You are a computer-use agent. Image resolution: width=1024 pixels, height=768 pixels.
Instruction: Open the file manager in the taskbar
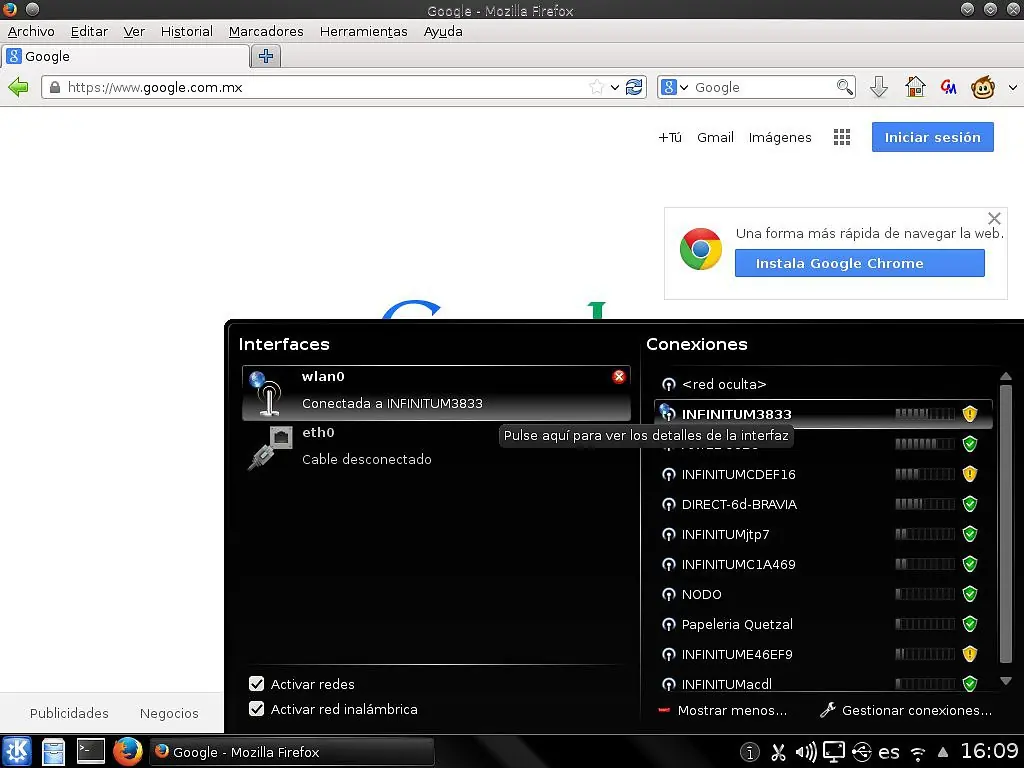(x=54, y=752)
